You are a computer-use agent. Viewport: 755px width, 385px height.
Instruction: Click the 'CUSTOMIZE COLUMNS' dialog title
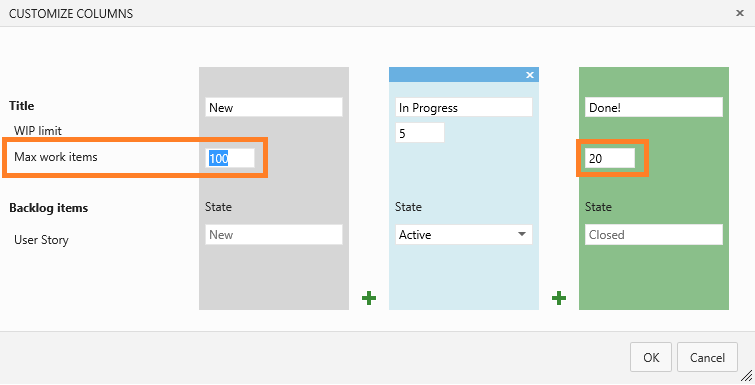(71, 13)
